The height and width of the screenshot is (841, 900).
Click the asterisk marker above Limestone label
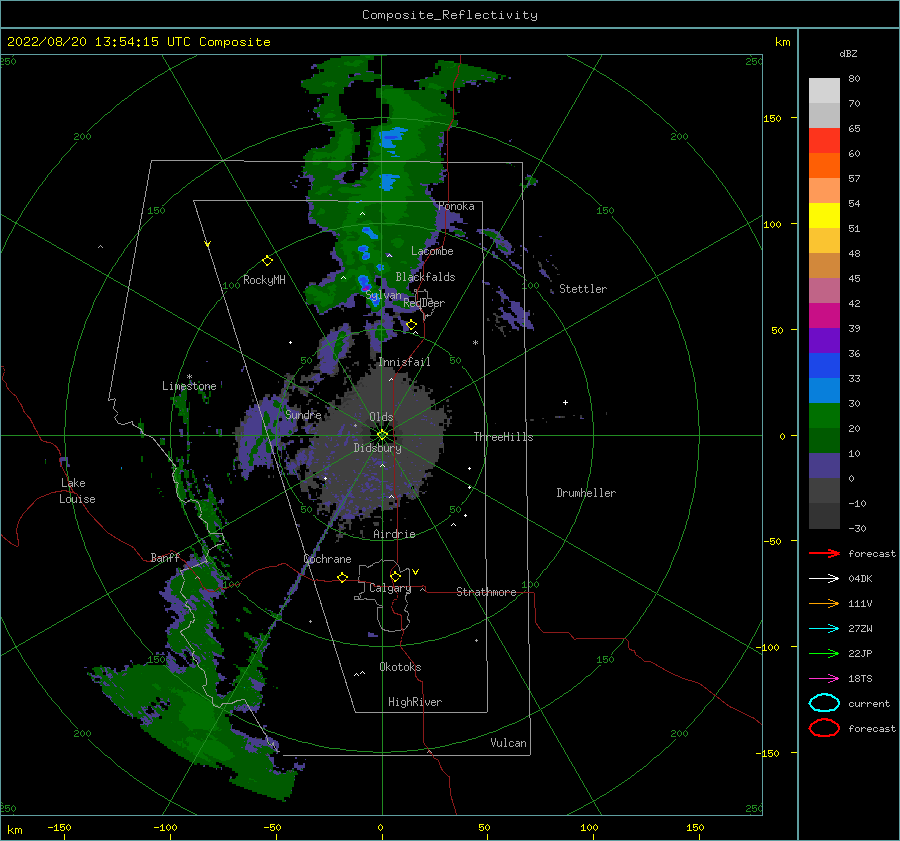click(x=189, y=377)
